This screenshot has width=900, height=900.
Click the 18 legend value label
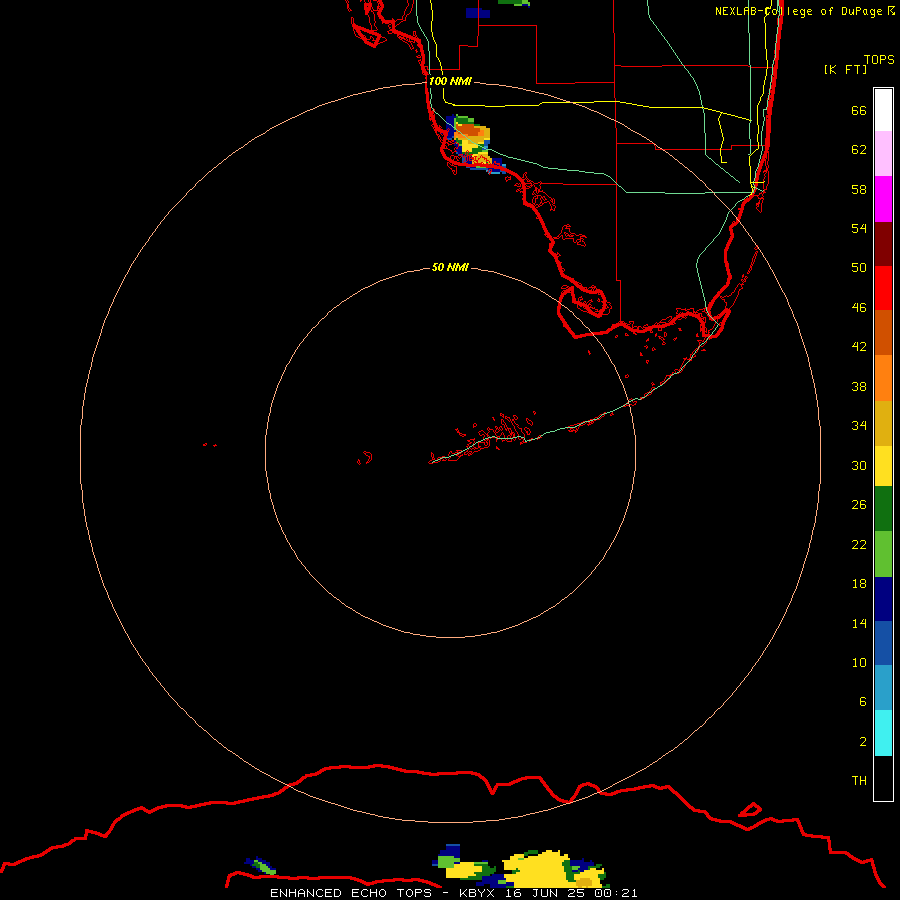859,584
